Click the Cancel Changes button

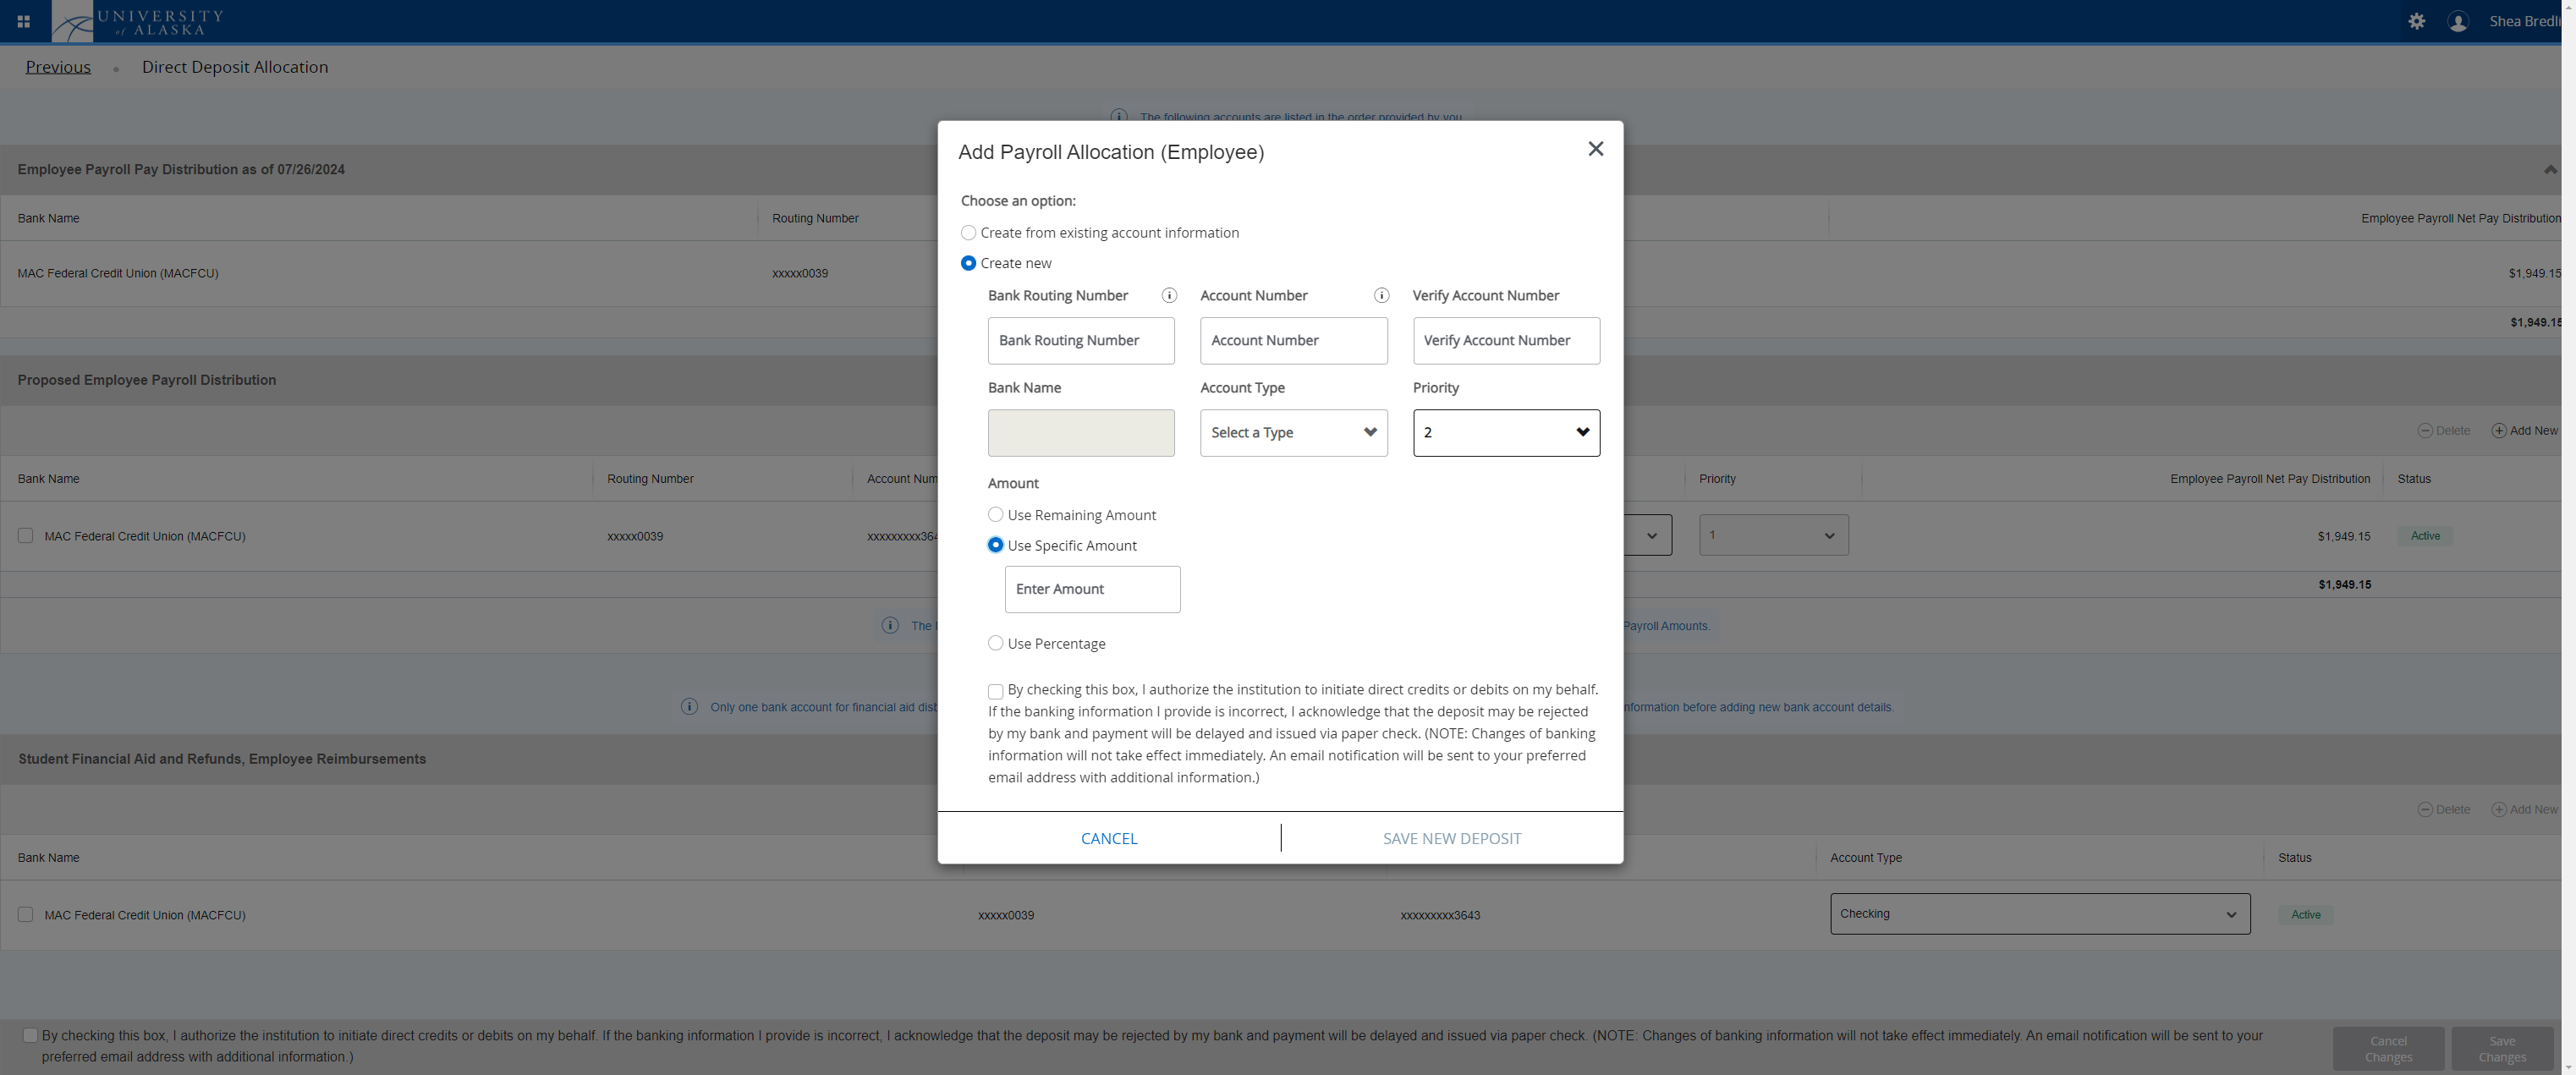pos(2388,1049)
